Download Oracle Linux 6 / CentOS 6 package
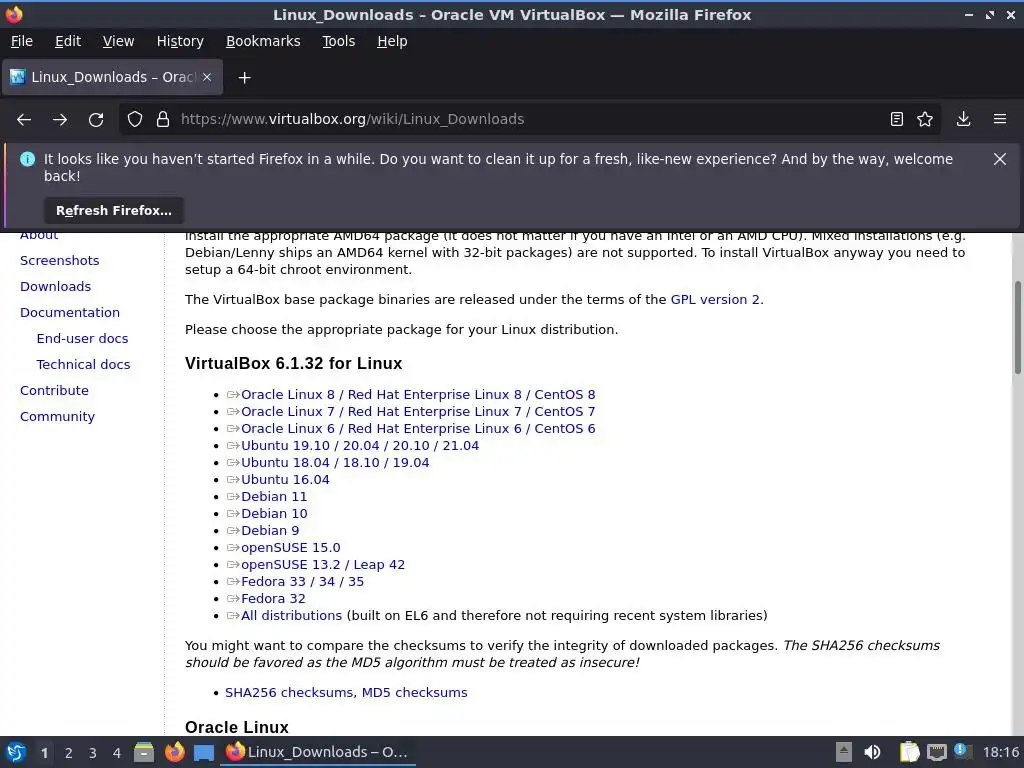 pos(418,428)
